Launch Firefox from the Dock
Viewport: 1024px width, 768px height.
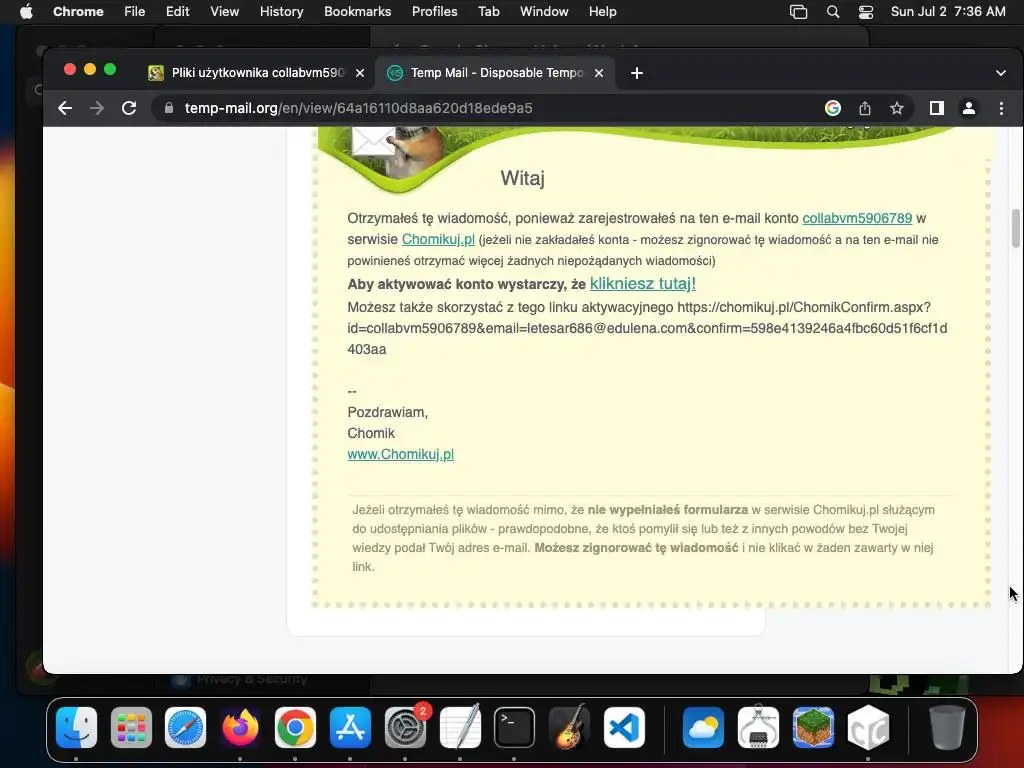click(240, 728)
